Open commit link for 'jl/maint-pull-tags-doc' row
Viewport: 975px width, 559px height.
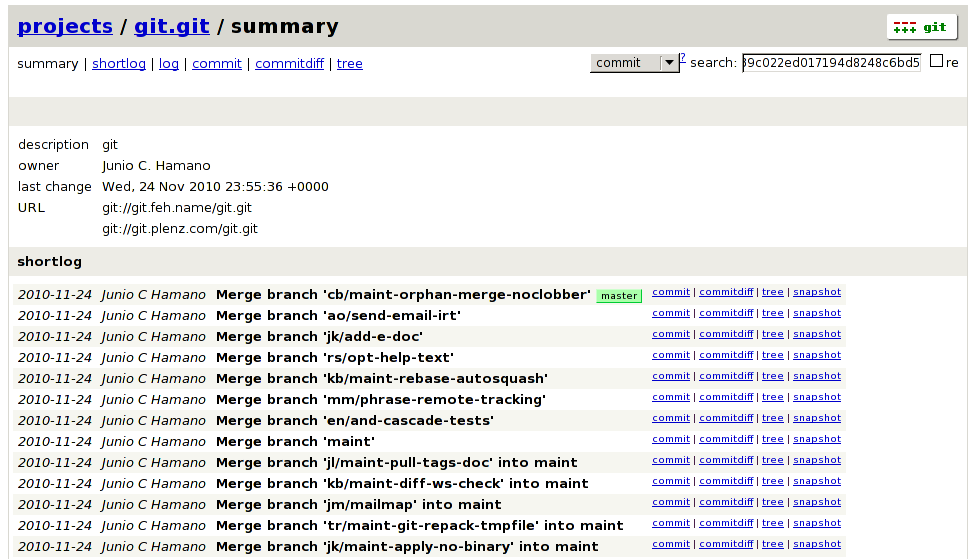pyautogui.click(x=671, y=460)
